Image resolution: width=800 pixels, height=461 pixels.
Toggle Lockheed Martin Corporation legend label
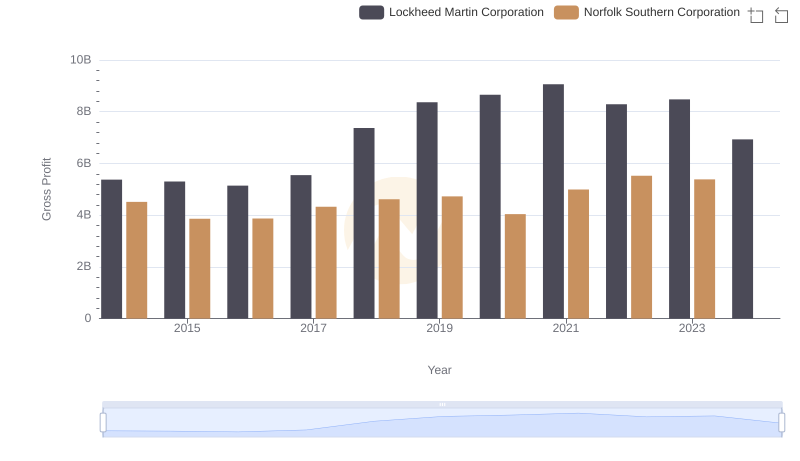click(466, 12)
